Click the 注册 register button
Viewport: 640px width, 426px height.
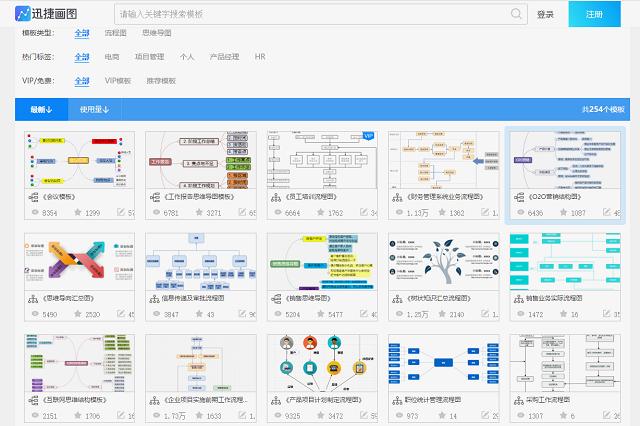(595, 14)
